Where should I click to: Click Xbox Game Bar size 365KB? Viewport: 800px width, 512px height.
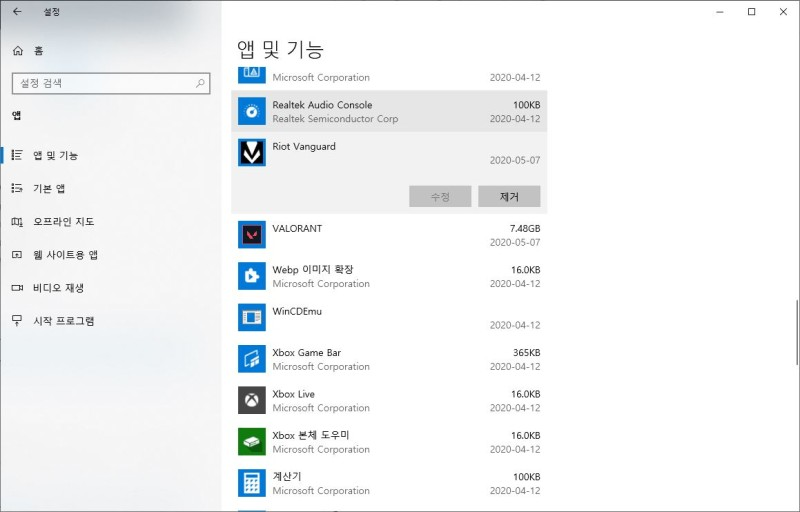(527, 352)
